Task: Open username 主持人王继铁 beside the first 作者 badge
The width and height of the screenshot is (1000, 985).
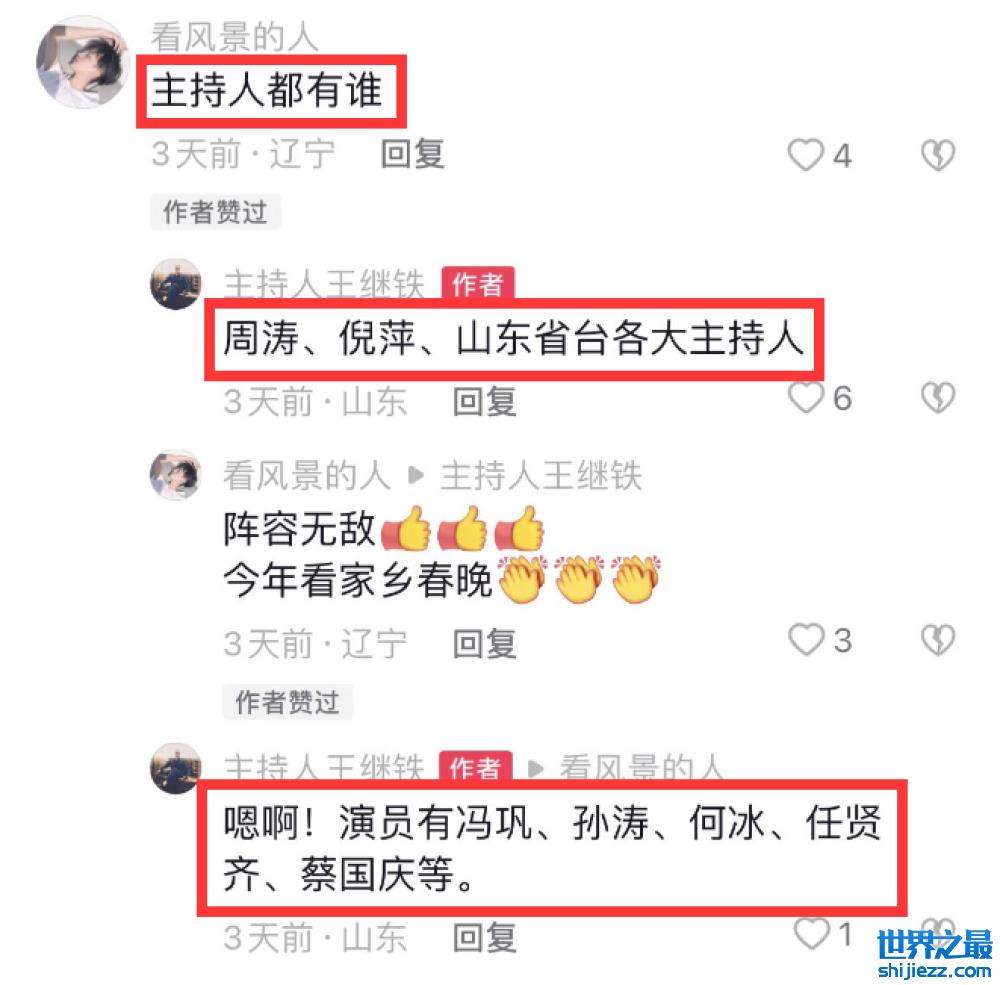Action: point(324,284)
